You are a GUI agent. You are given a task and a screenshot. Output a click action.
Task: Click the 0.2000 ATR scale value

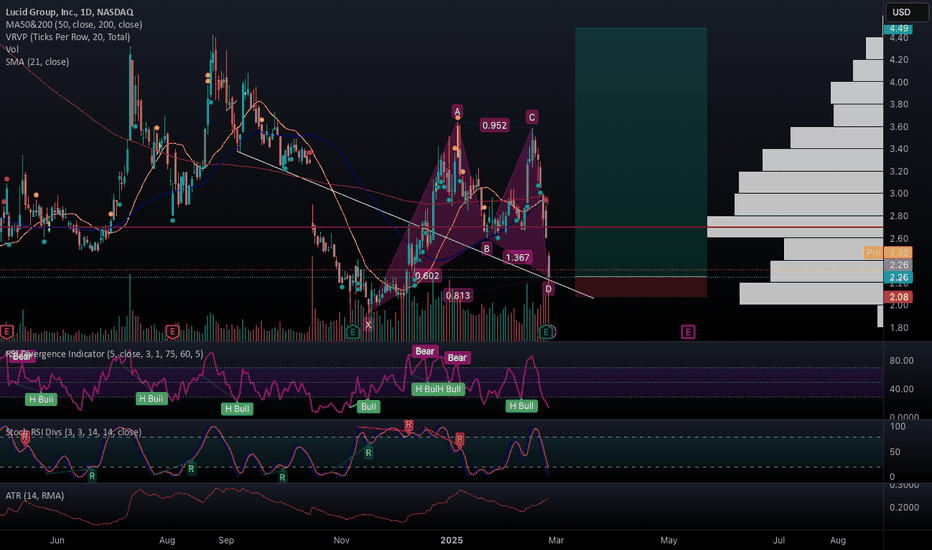click(904, 508)
